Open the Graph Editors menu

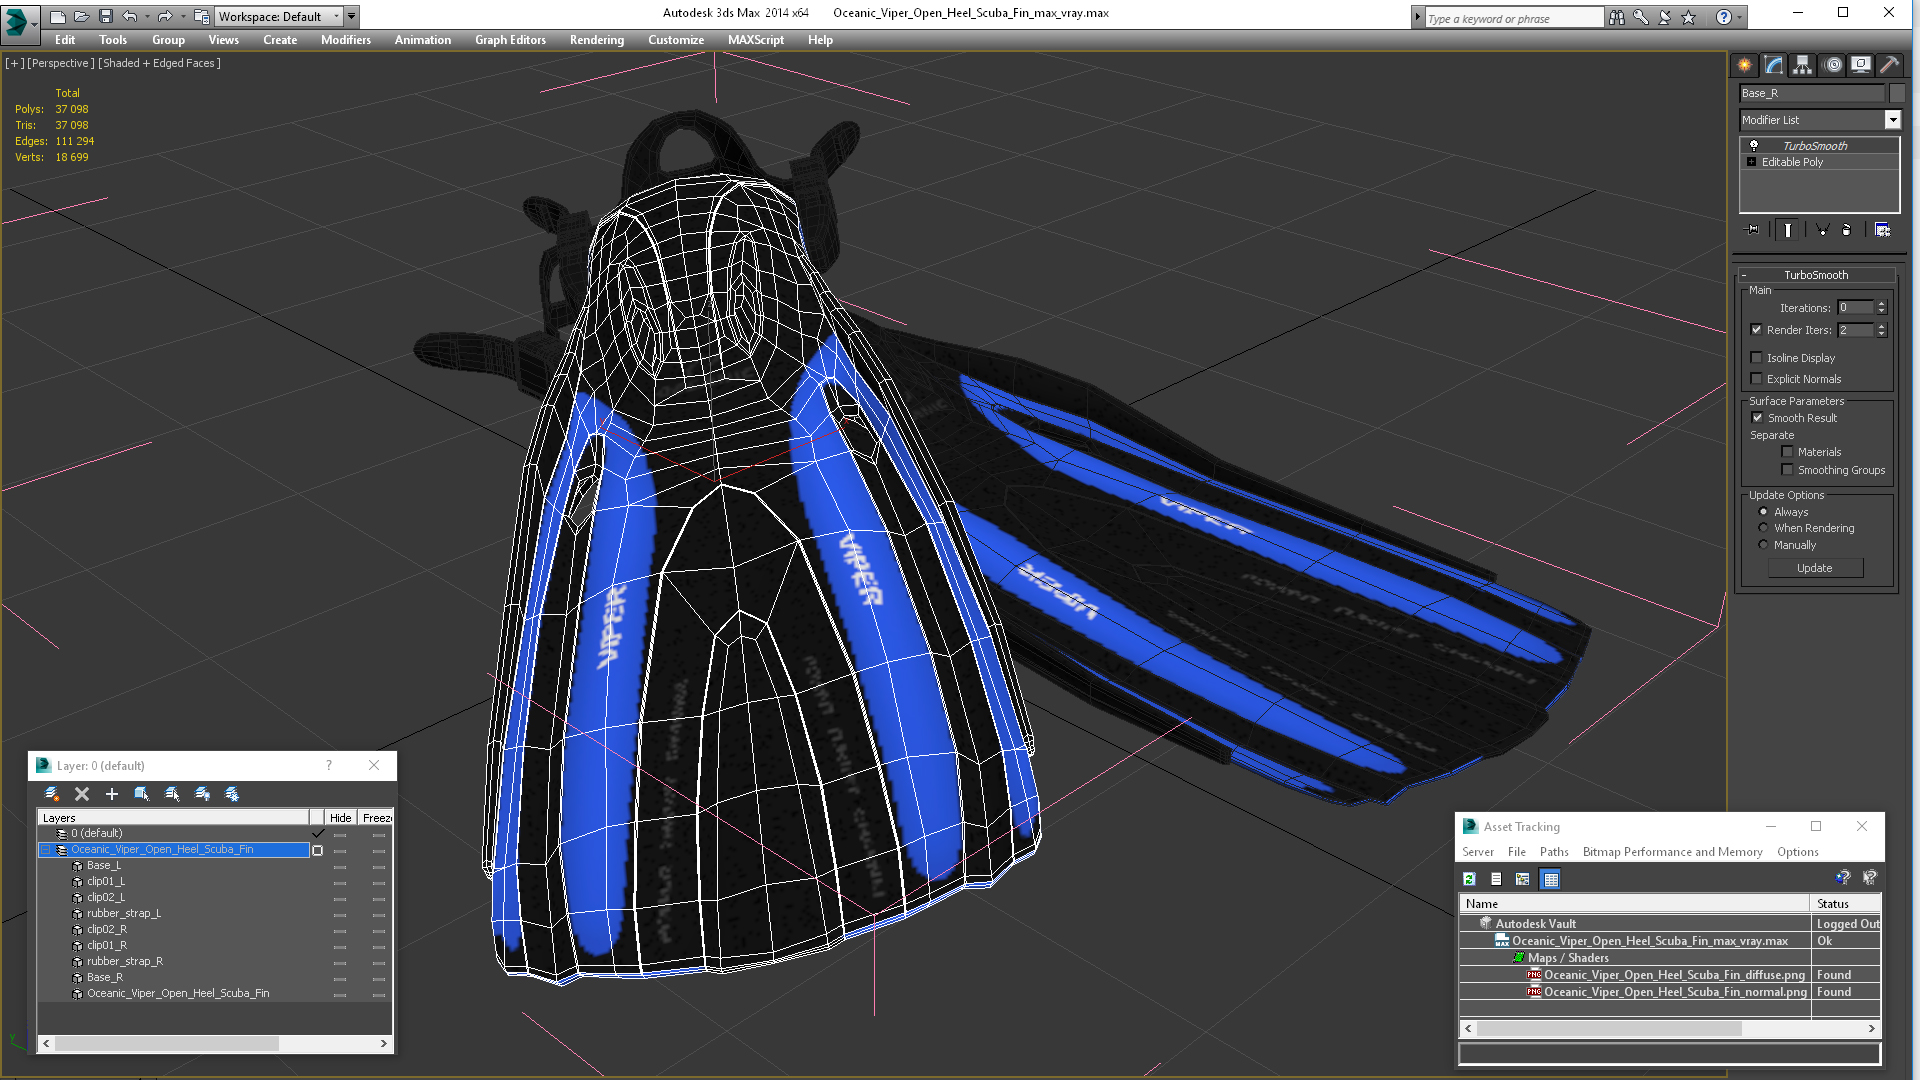[x=510, y=40]
